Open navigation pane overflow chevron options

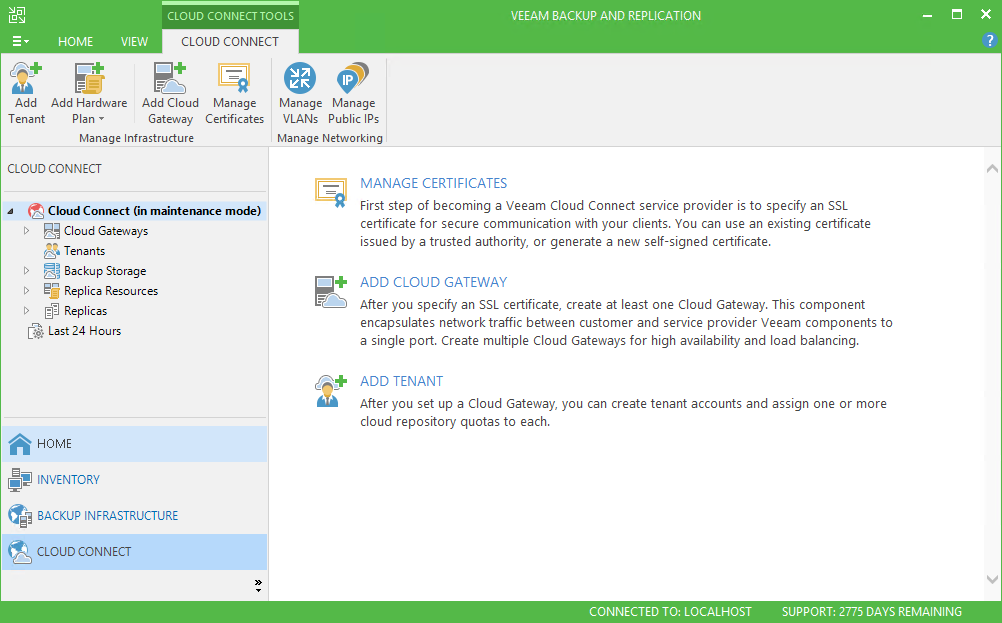tap(258, 585)
